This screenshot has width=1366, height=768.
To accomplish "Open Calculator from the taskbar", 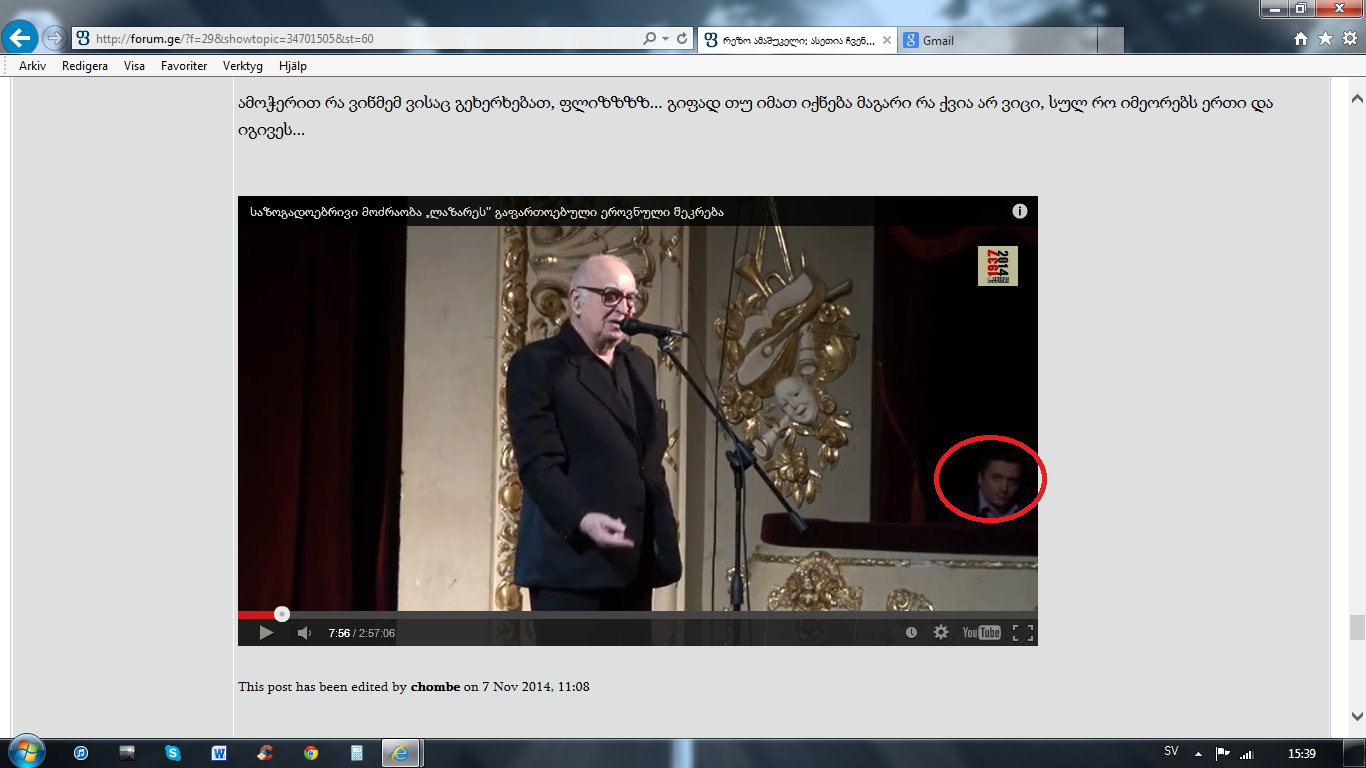I will pyautogui.click(x=357, y=753).
